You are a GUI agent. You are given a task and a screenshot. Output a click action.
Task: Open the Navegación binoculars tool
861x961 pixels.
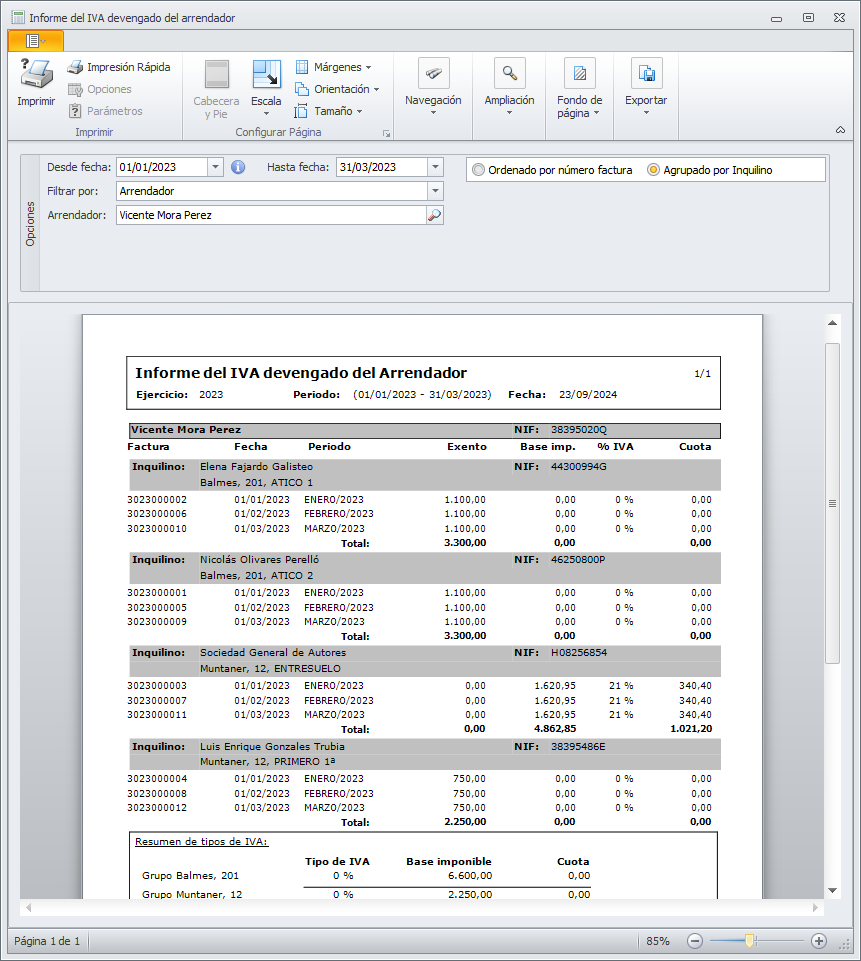point(433,74)
